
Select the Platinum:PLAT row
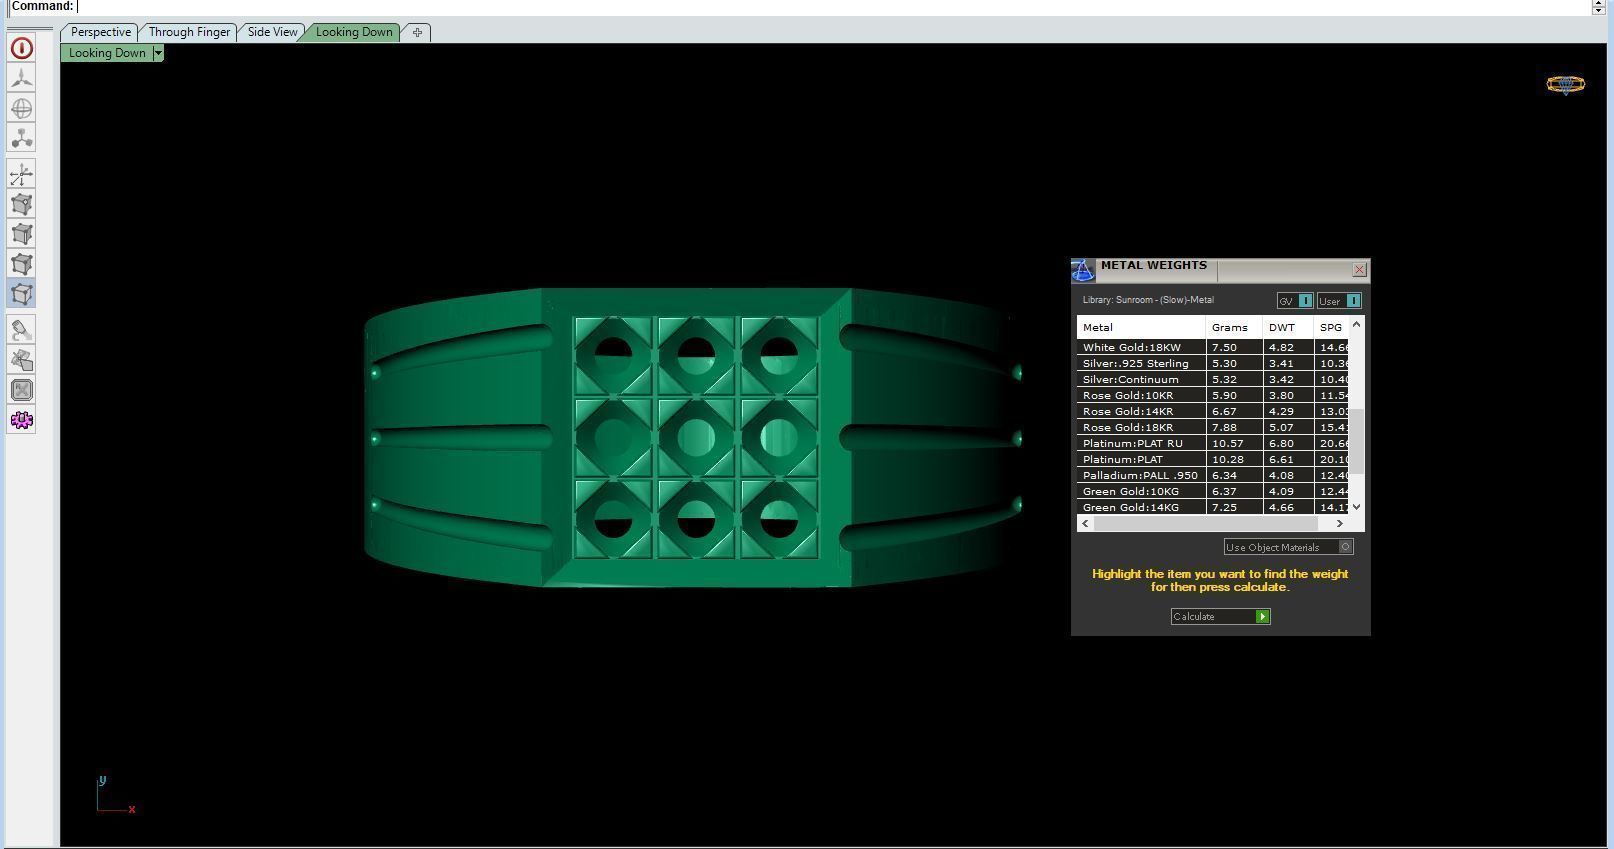[x=1213, y=459]
